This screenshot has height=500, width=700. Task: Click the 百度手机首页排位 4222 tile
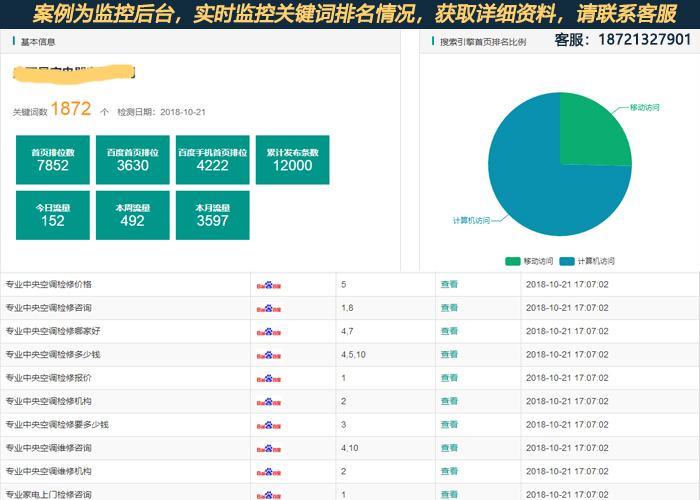click(212, 160)
